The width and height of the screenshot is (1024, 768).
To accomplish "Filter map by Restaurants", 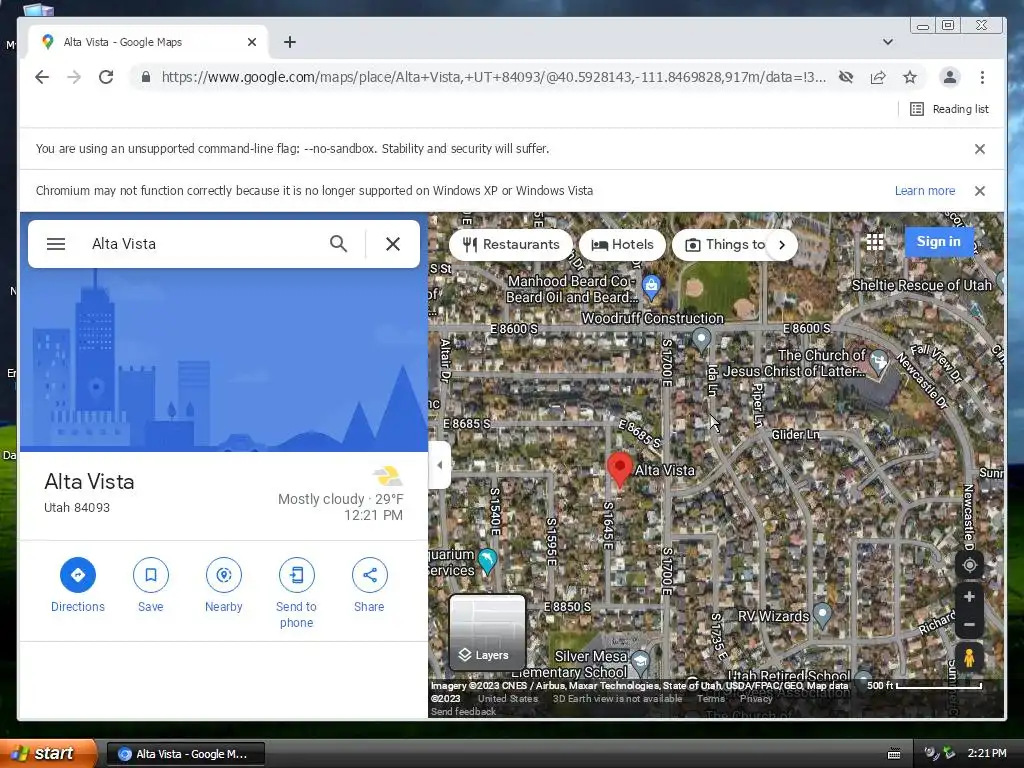I will click(511, 245).
